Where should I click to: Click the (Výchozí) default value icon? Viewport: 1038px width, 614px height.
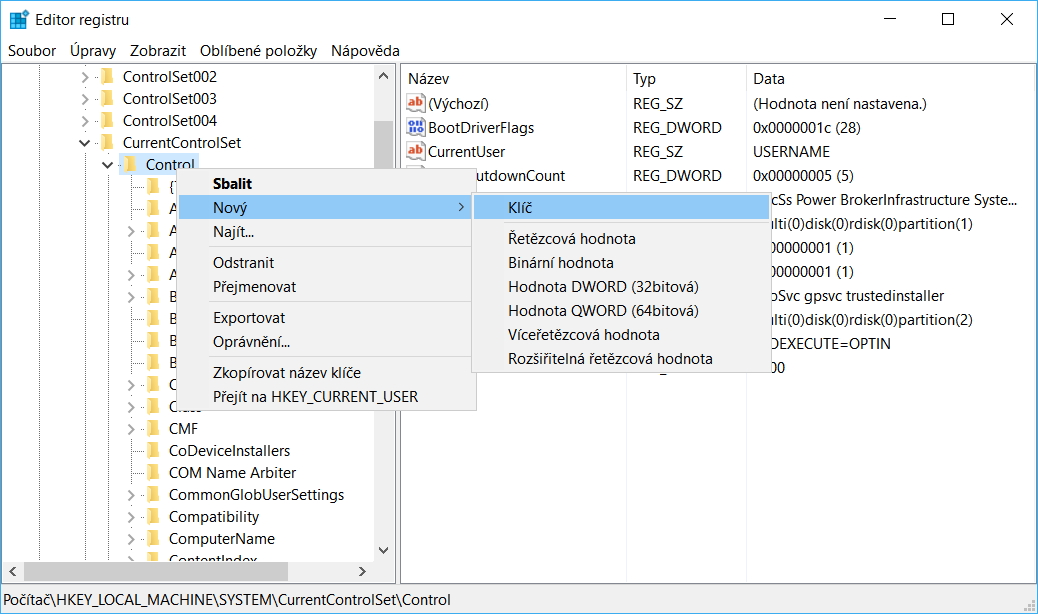[416, 103]
